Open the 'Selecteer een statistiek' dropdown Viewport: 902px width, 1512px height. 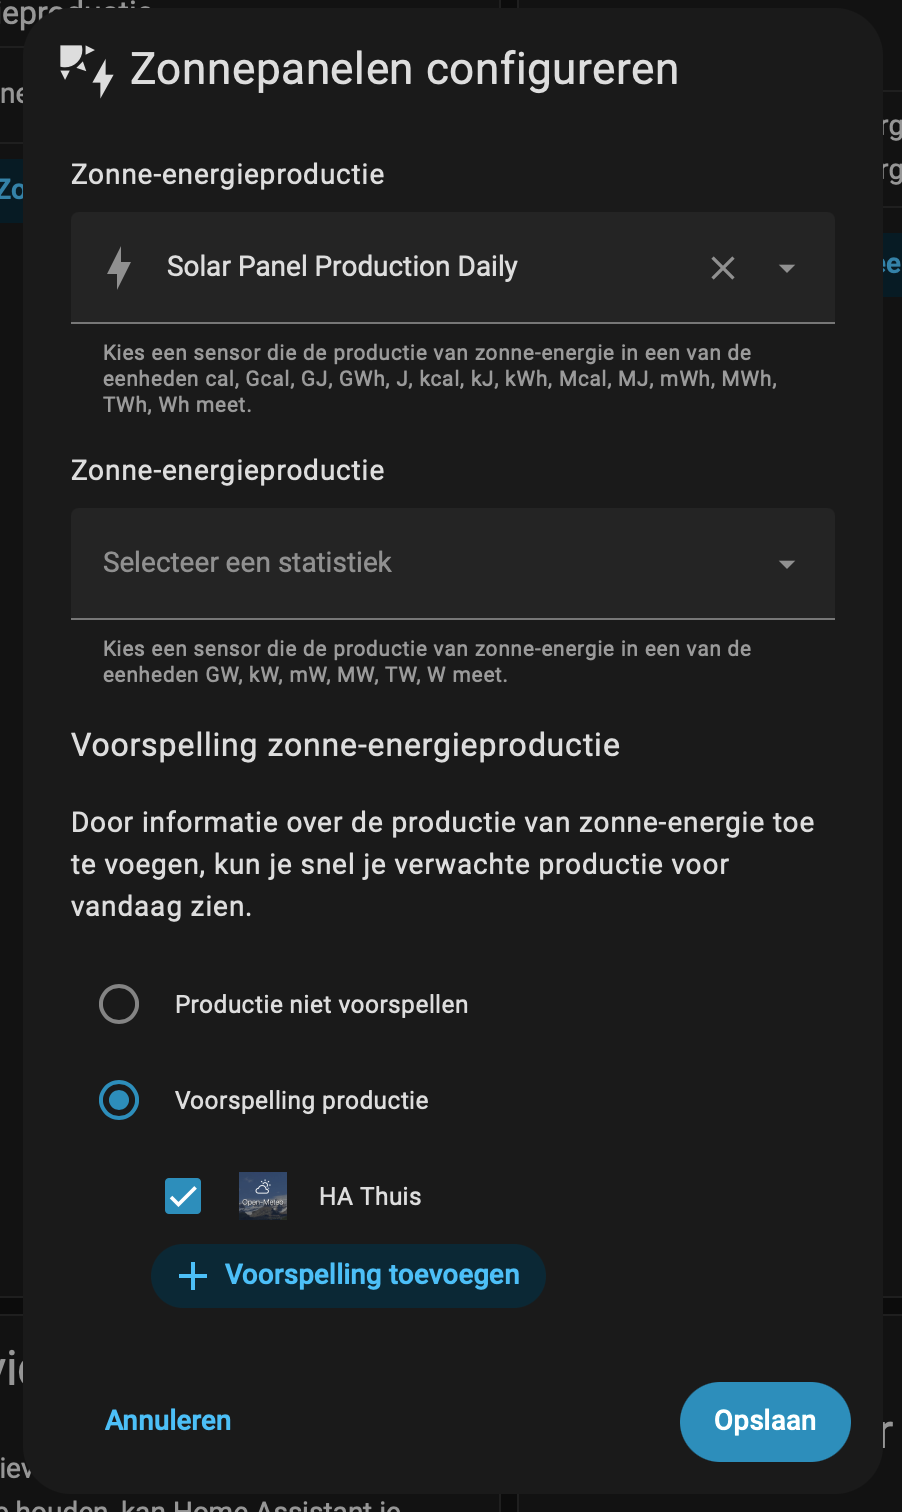click(787, 564)
